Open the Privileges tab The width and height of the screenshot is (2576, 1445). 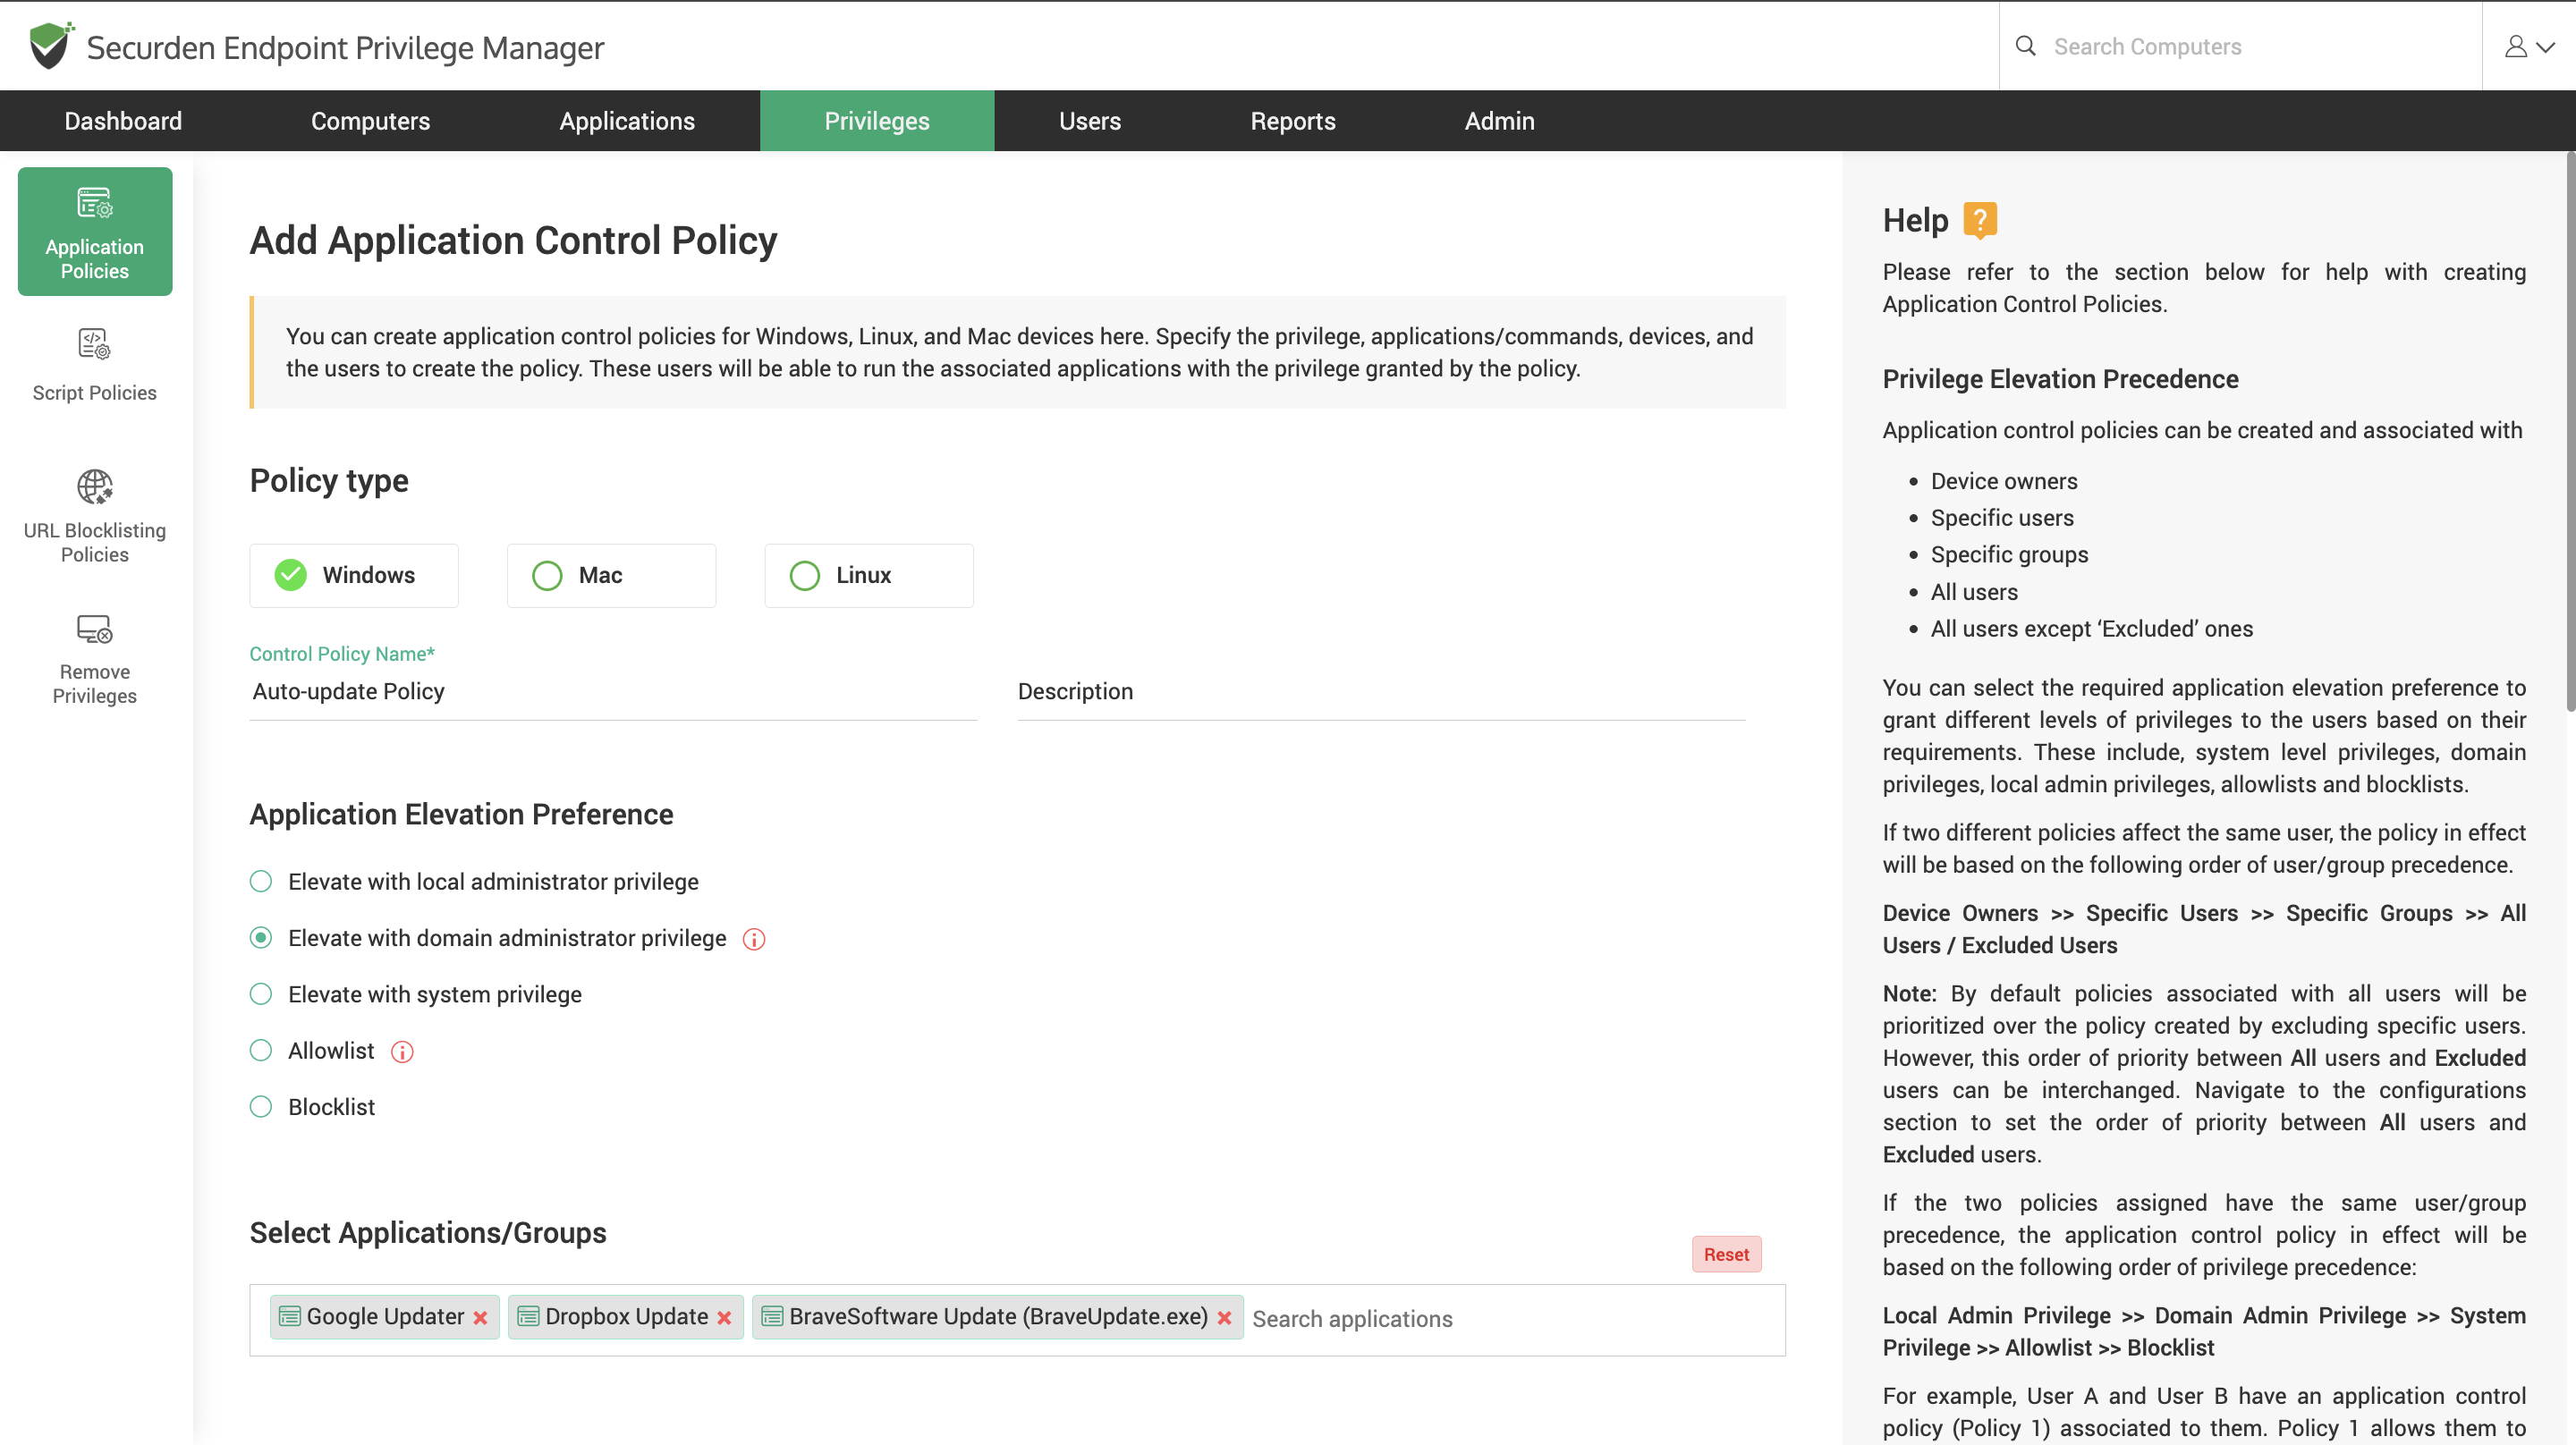[877, 121]
